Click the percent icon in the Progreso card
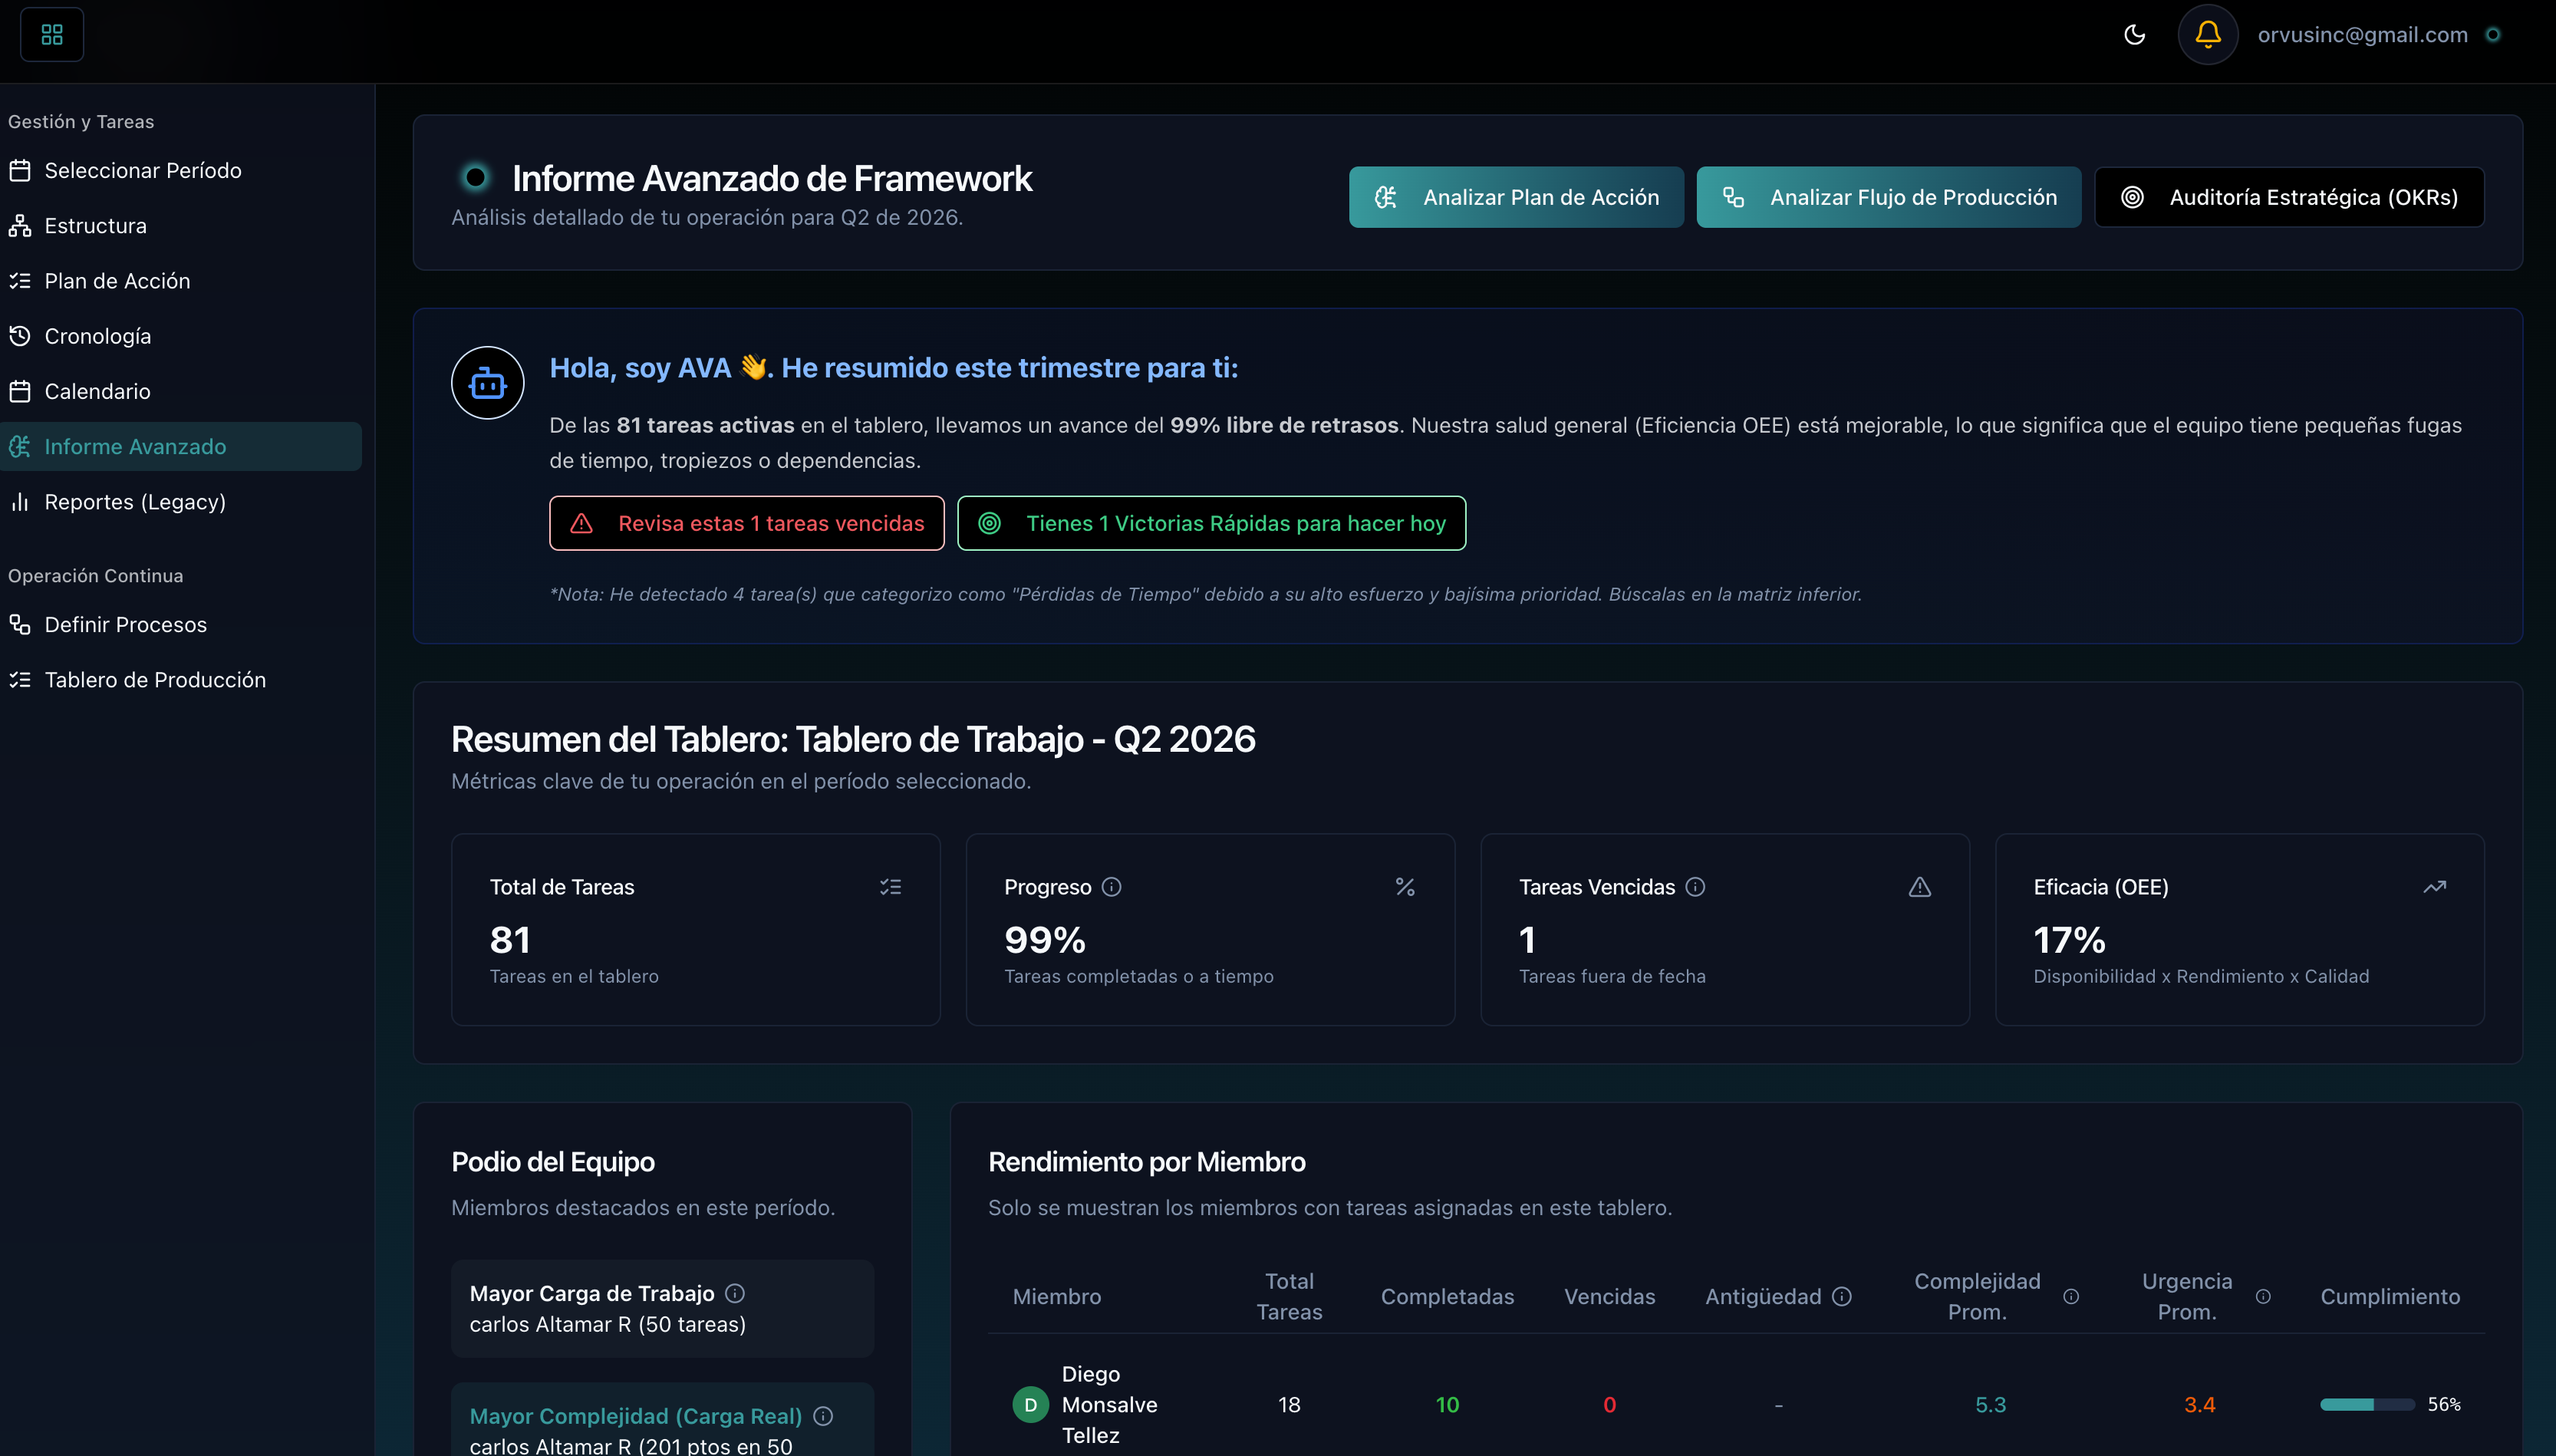The image size is (2556, 1456). click(x=1405, y=887)
